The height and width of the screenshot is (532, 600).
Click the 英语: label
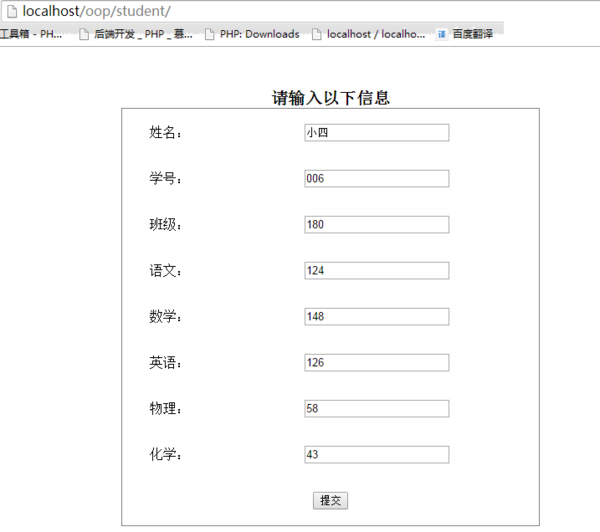165,362
